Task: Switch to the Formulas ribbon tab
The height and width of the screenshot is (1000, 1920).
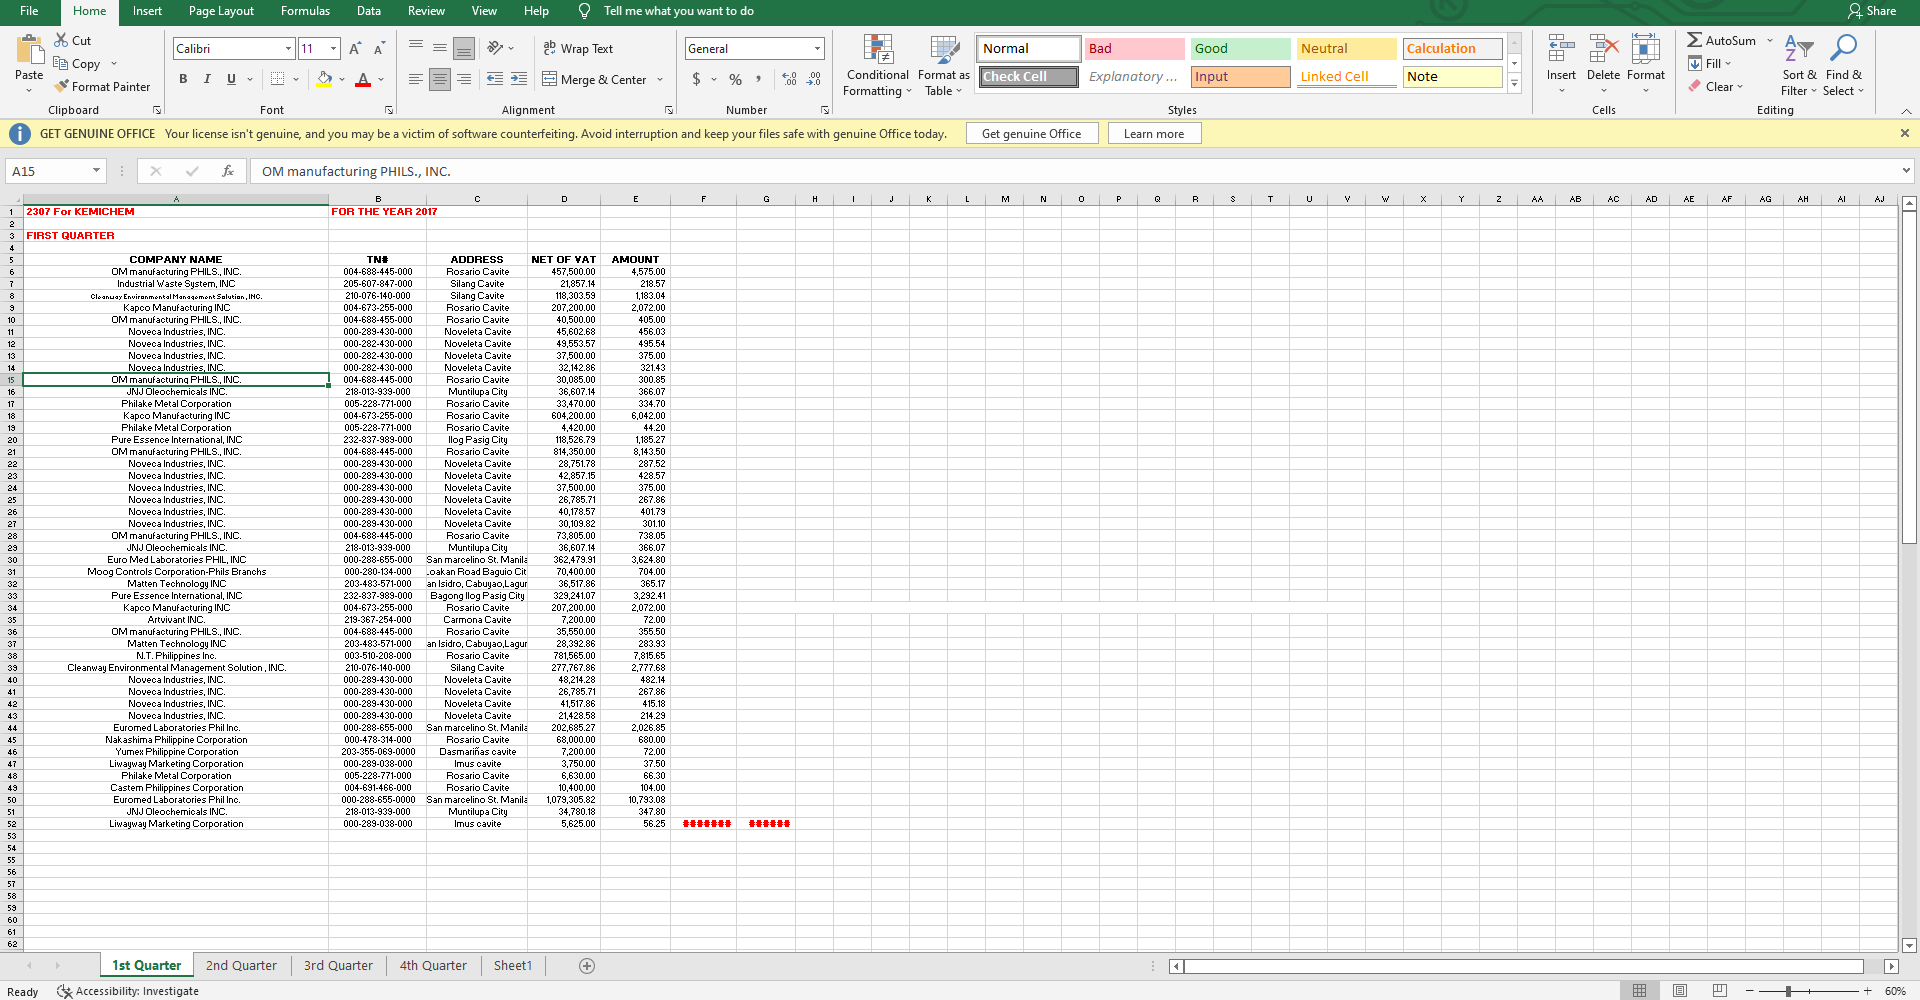Action: coord(305,11)
